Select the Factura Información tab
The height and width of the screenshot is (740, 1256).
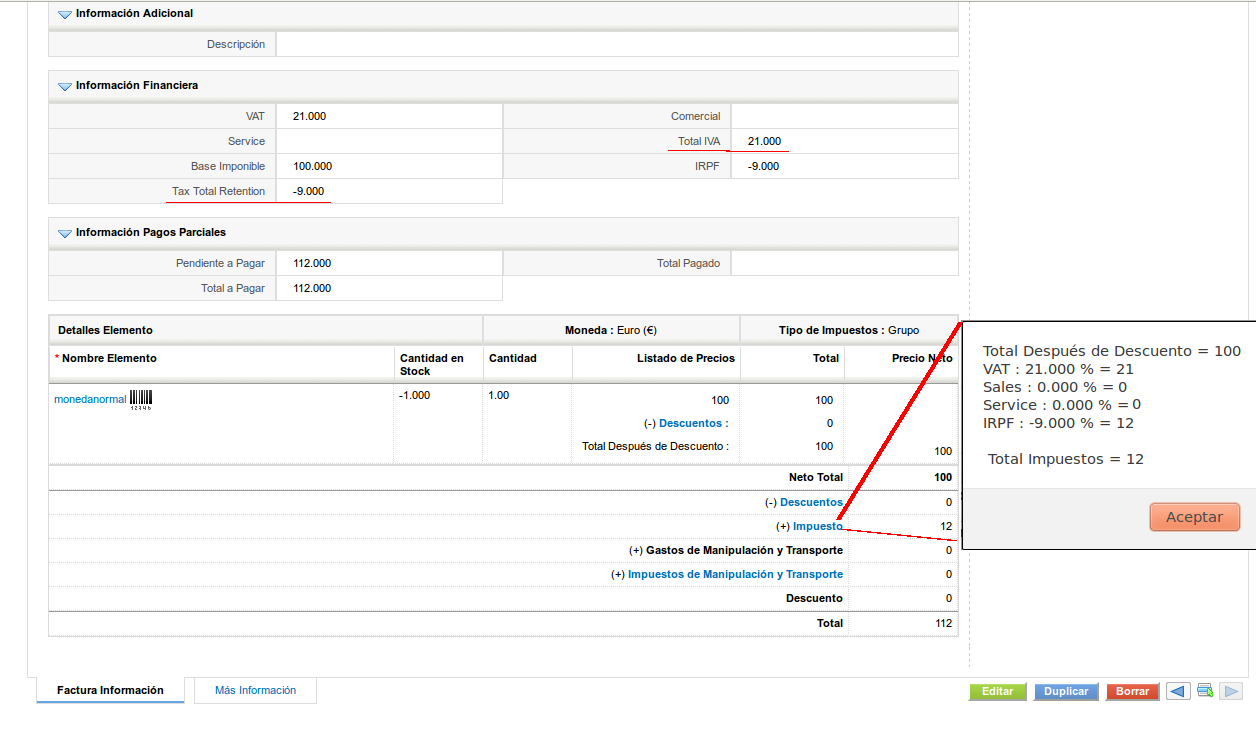point(110,690)
